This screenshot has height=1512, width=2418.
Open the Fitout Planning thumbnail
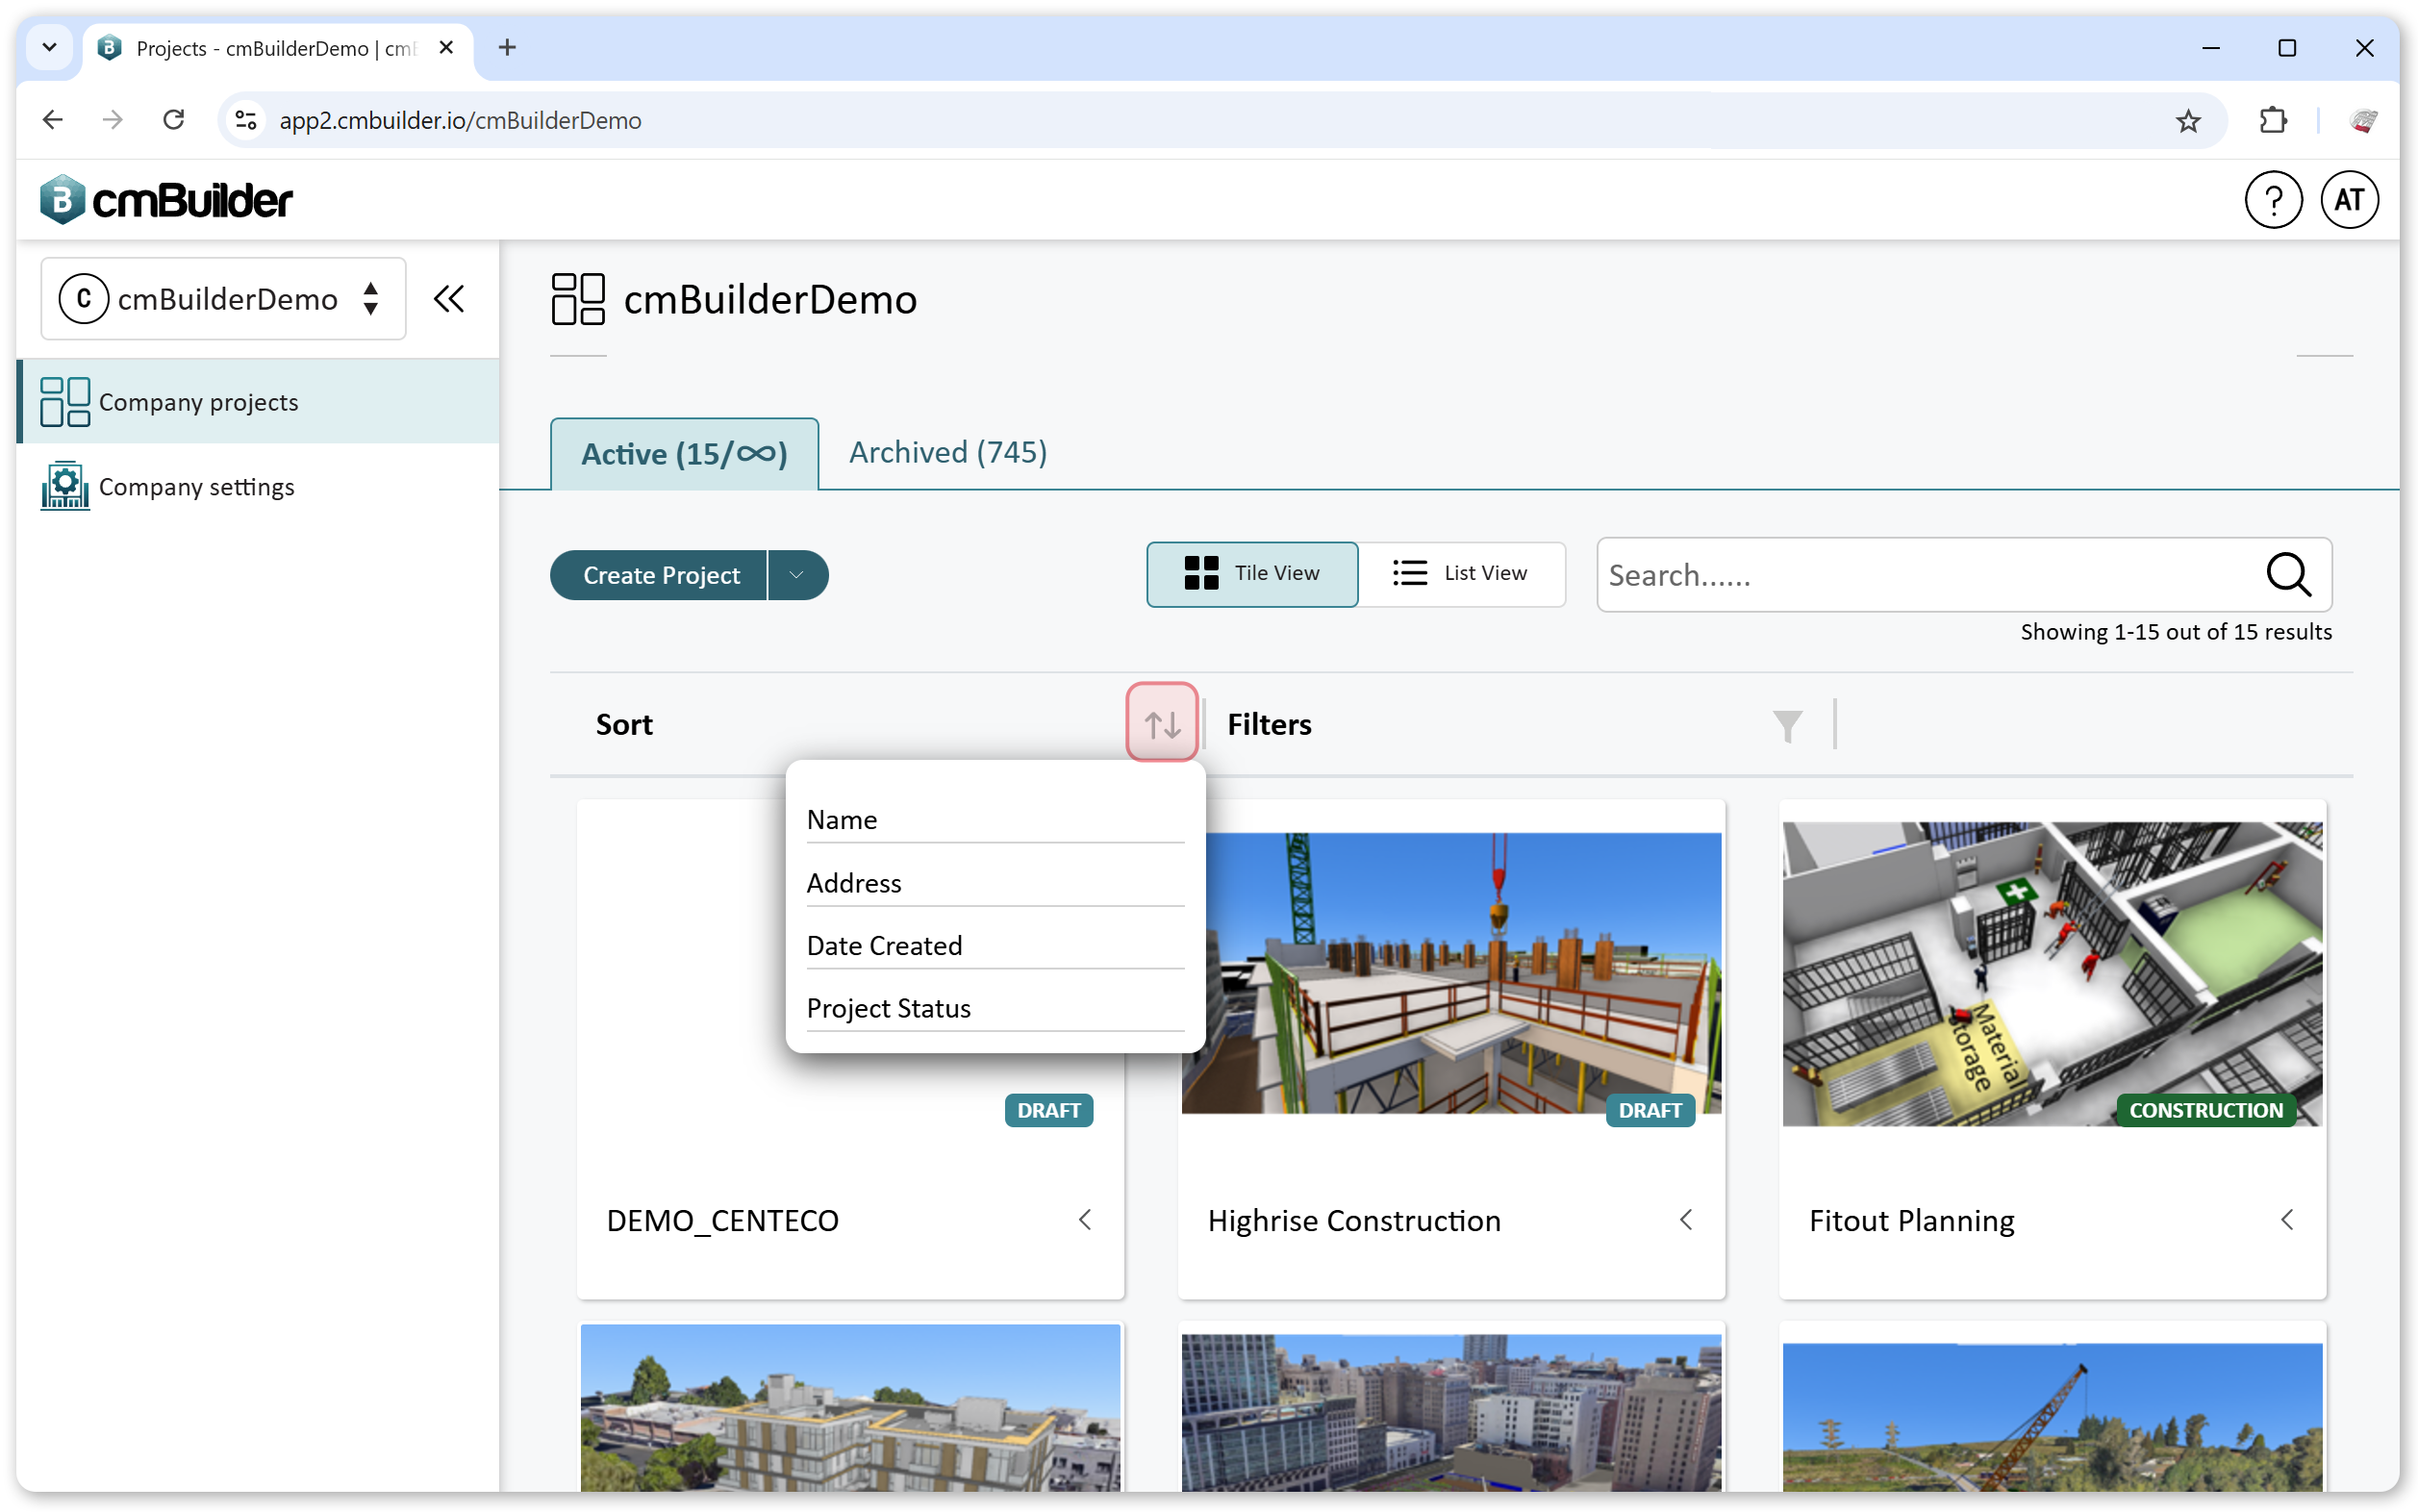click(x=2052, y=973)
